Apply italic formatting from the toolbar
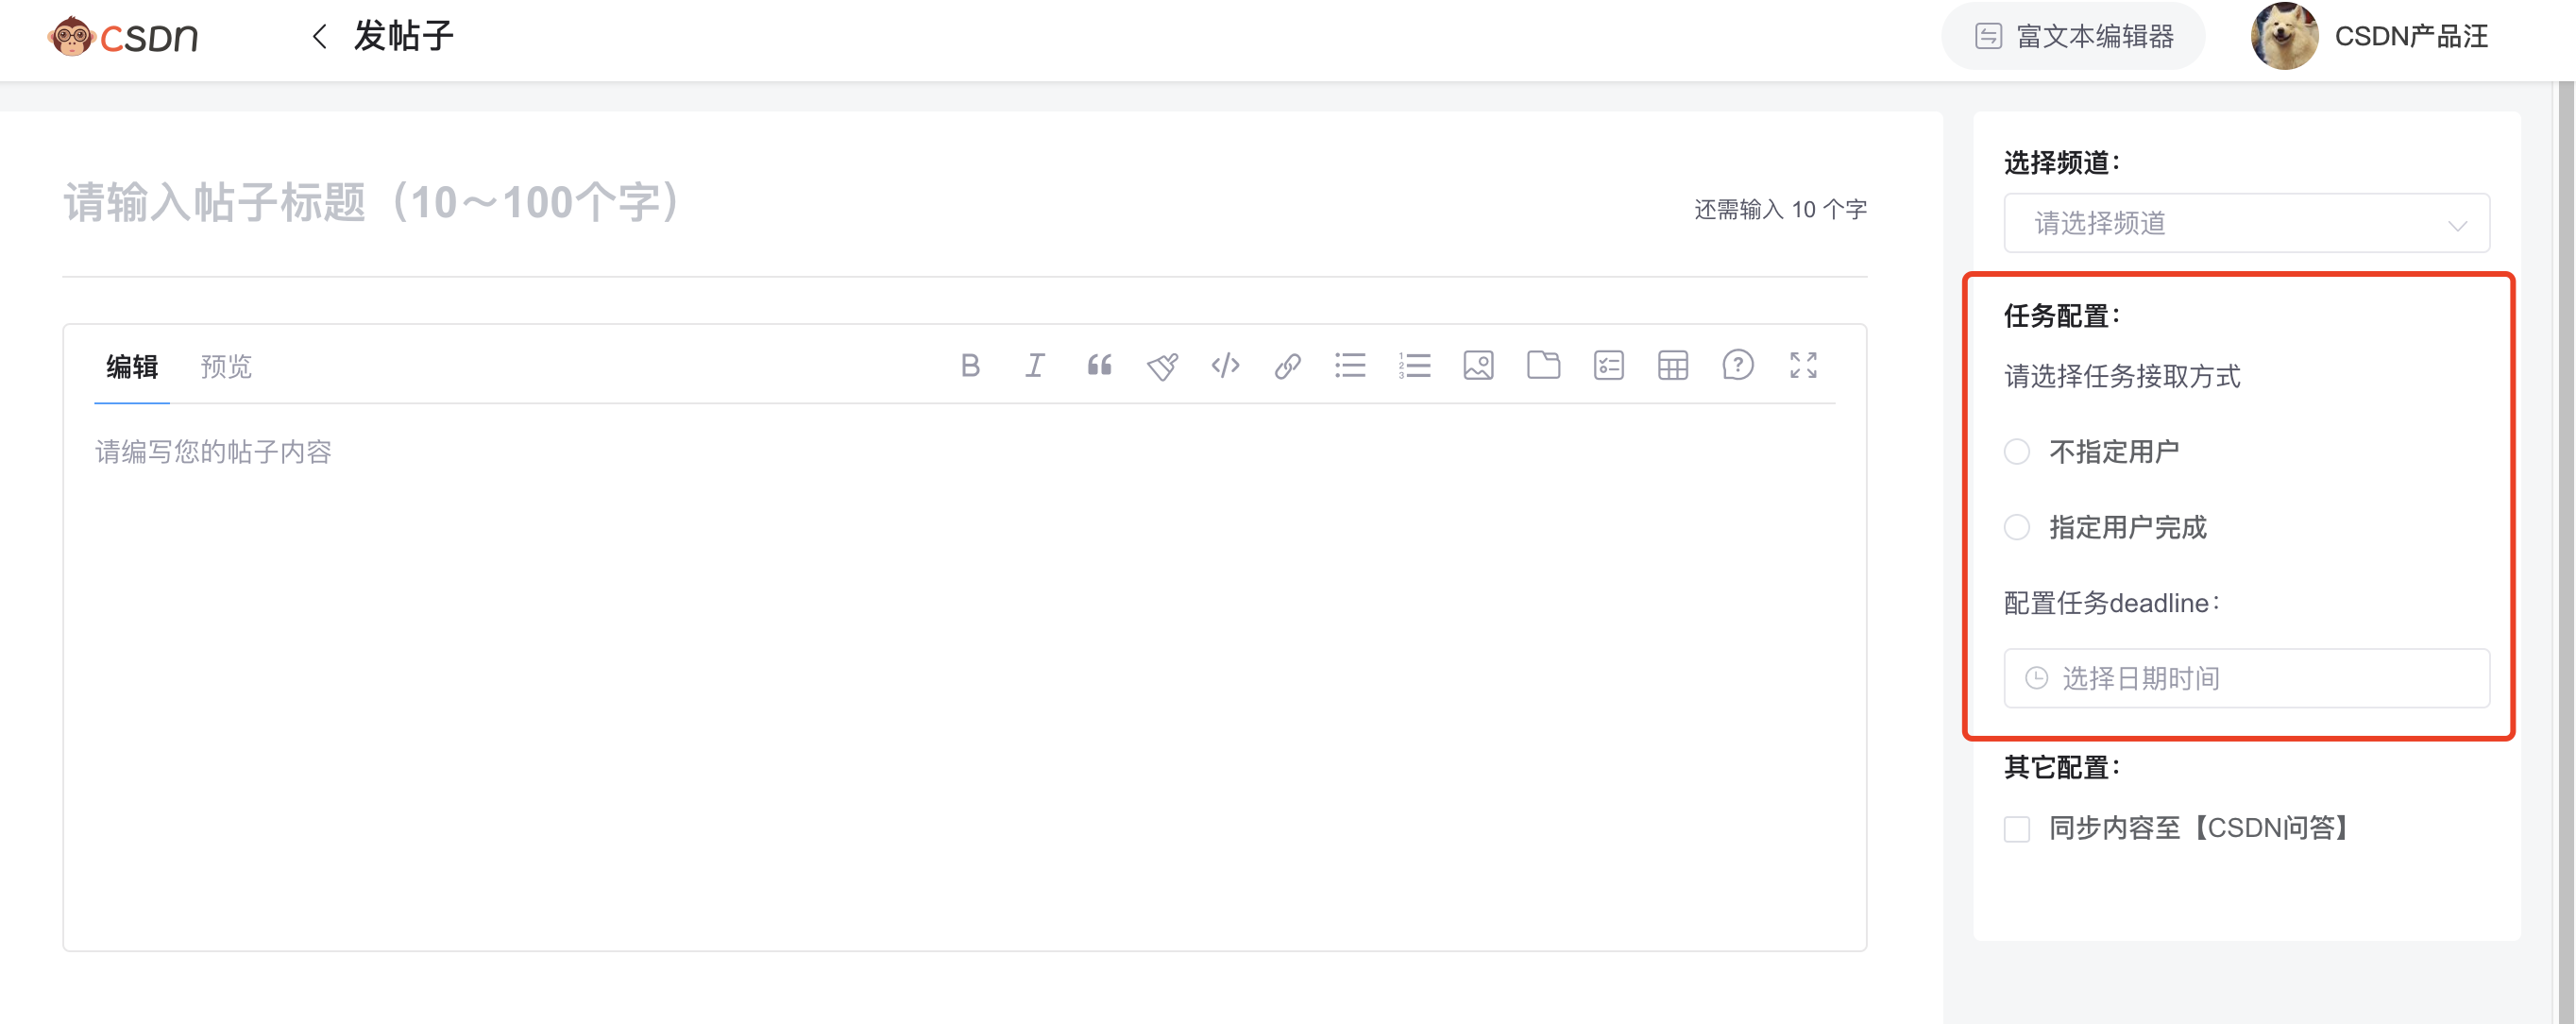This screenshot has width=2576, height=1024. coord(1034,366)
